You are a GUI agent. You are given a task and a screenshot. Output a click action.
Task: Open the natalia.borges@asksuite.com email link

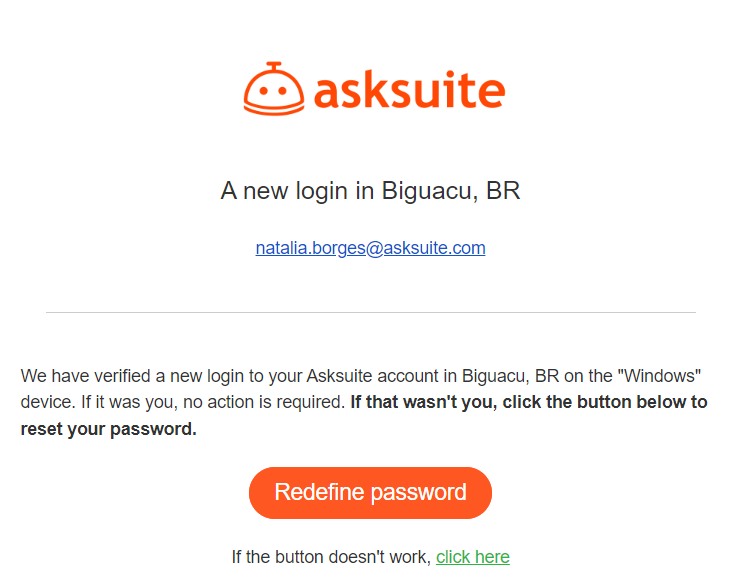click(370, 248)
